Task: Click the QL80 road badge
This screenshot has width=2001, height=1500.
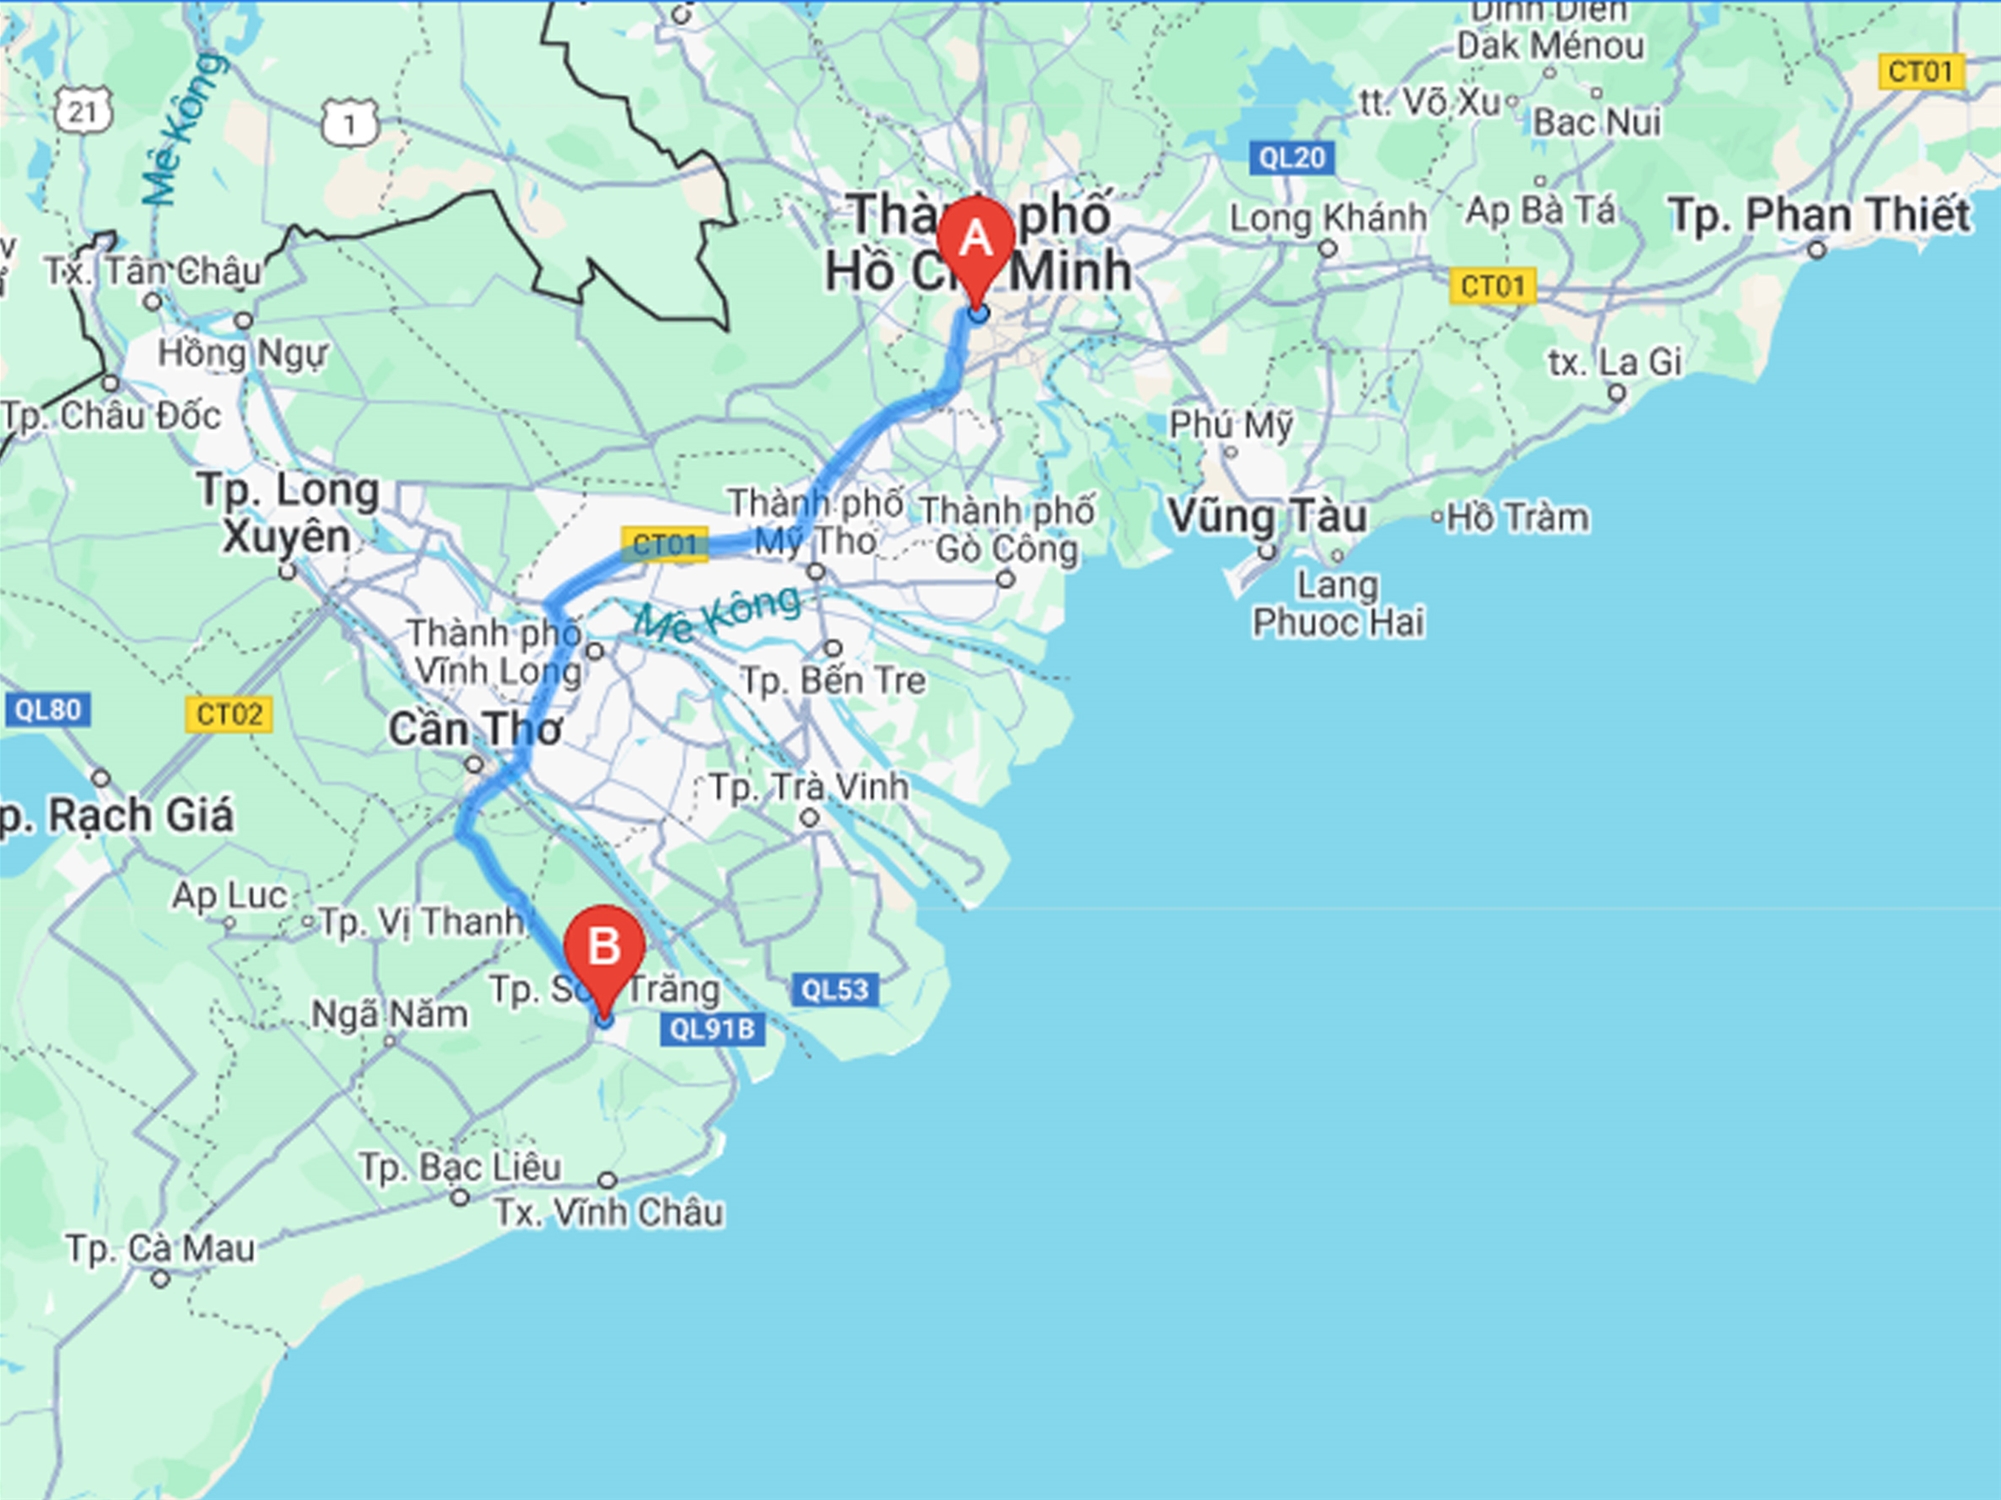Action: (x=47, y=710)
